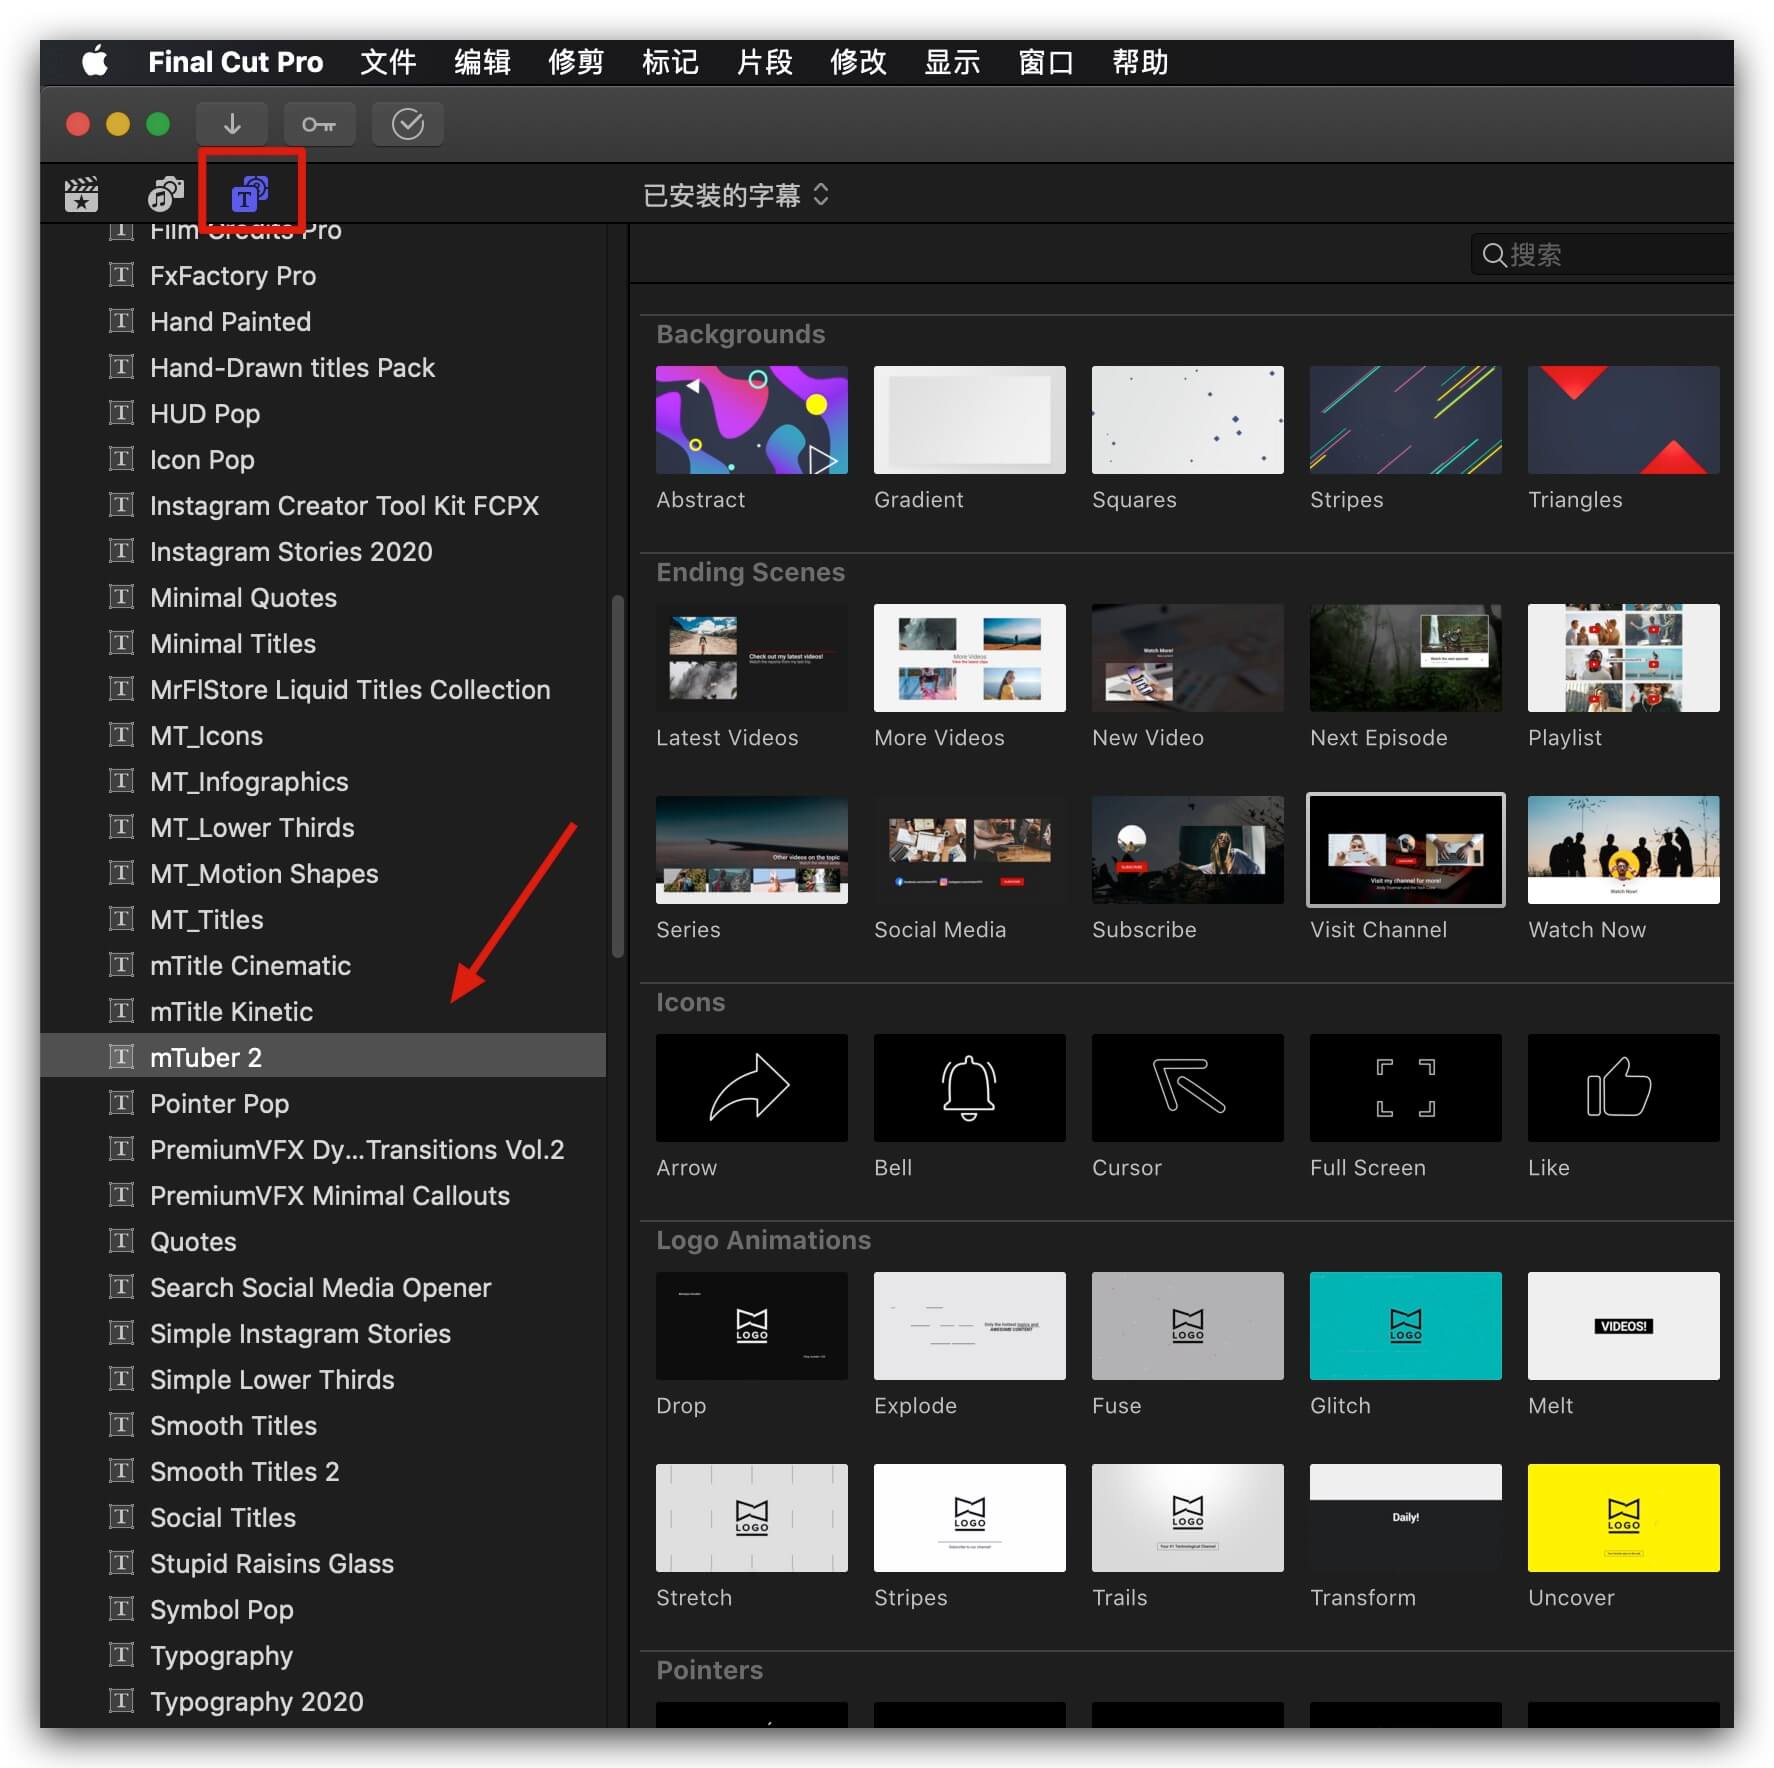The width and height of the screenshot is (1774, 1768).
Task: Click the sidebar vertical scrollbar
Action: click(618, 777)
